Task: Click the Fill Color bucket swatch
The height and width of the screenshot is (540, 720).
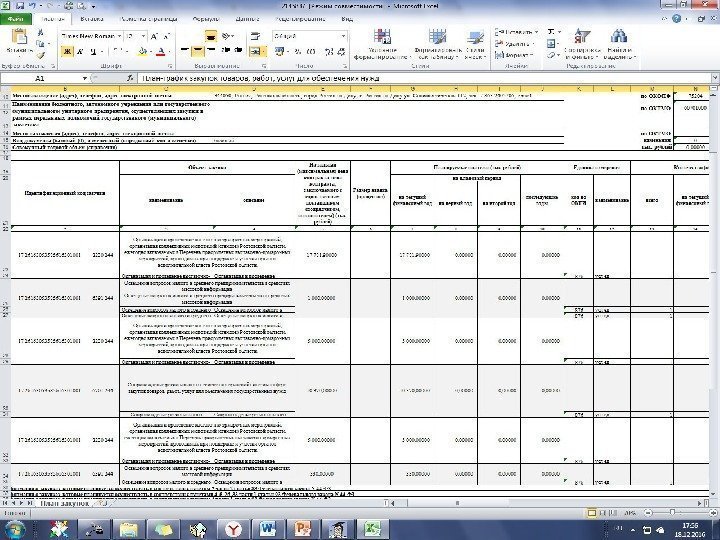Action: click(143, 51)
